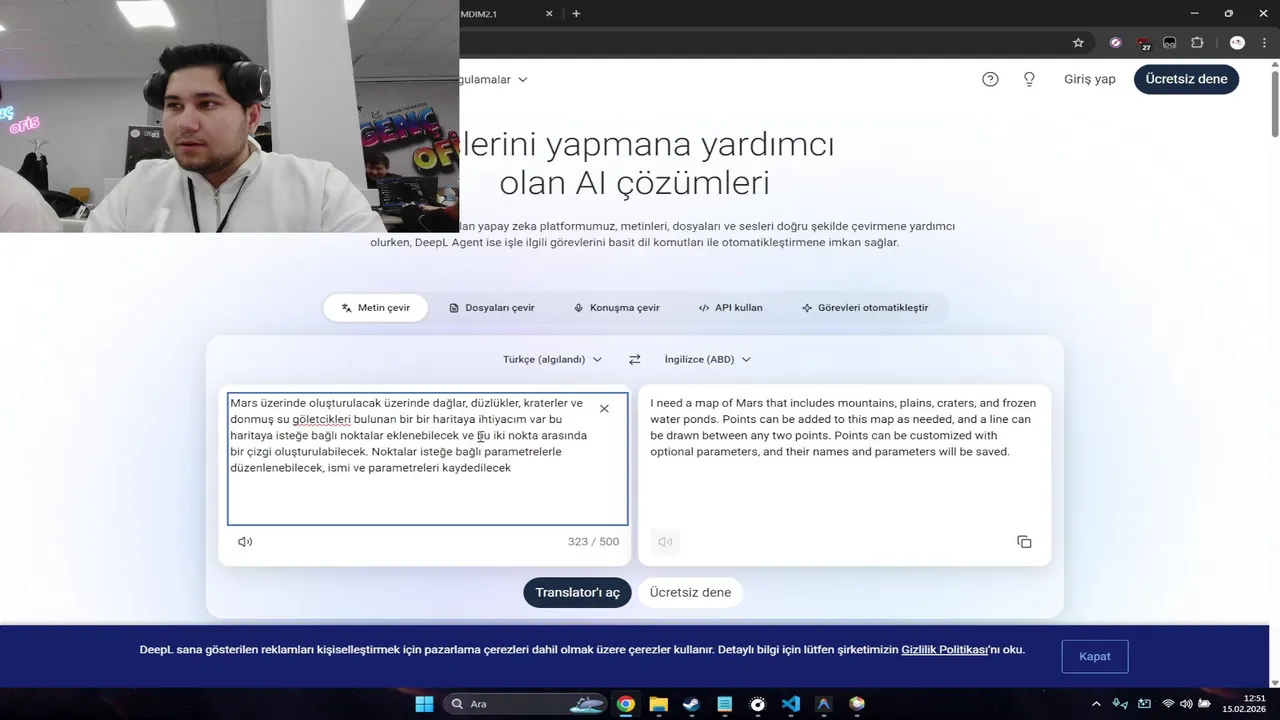
Task: Open the Chrome extensions puzzle icon
Action: [x=1197, y=43]
